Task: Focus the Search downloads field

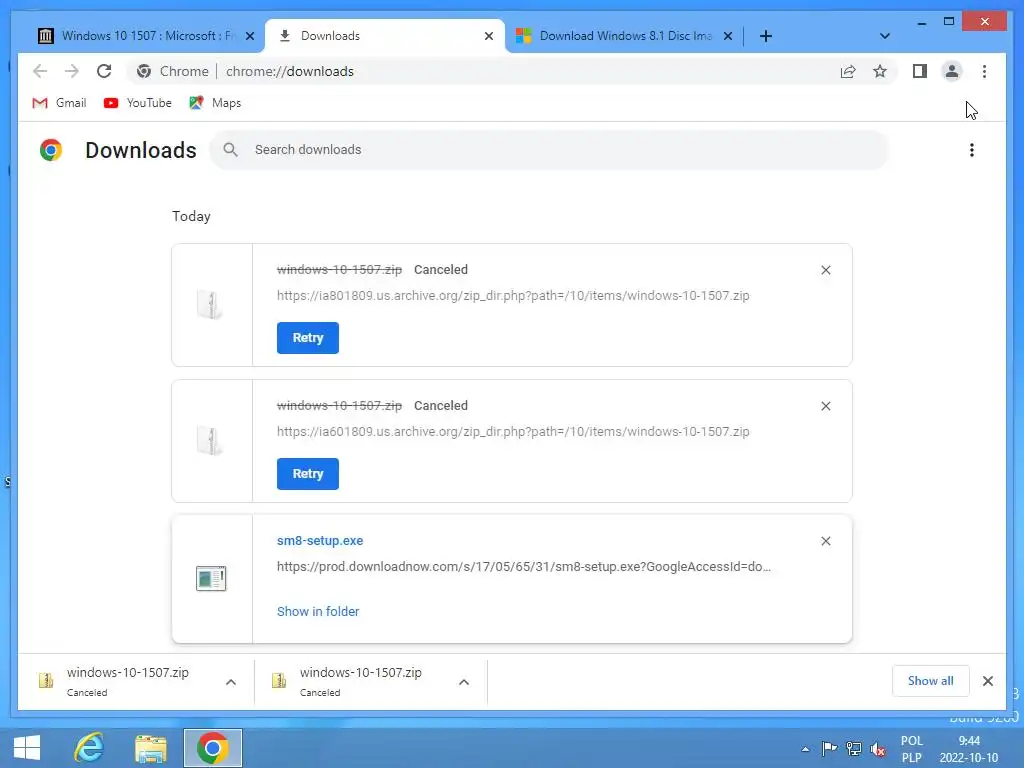Action: click(549, 150)
